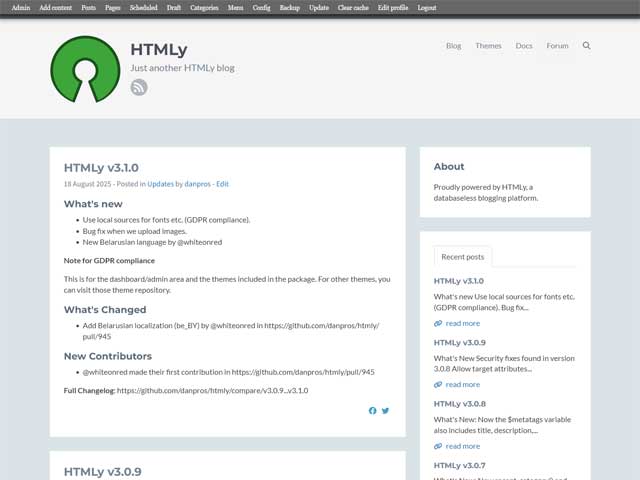Select the Recent posts tab

(463, 257)
